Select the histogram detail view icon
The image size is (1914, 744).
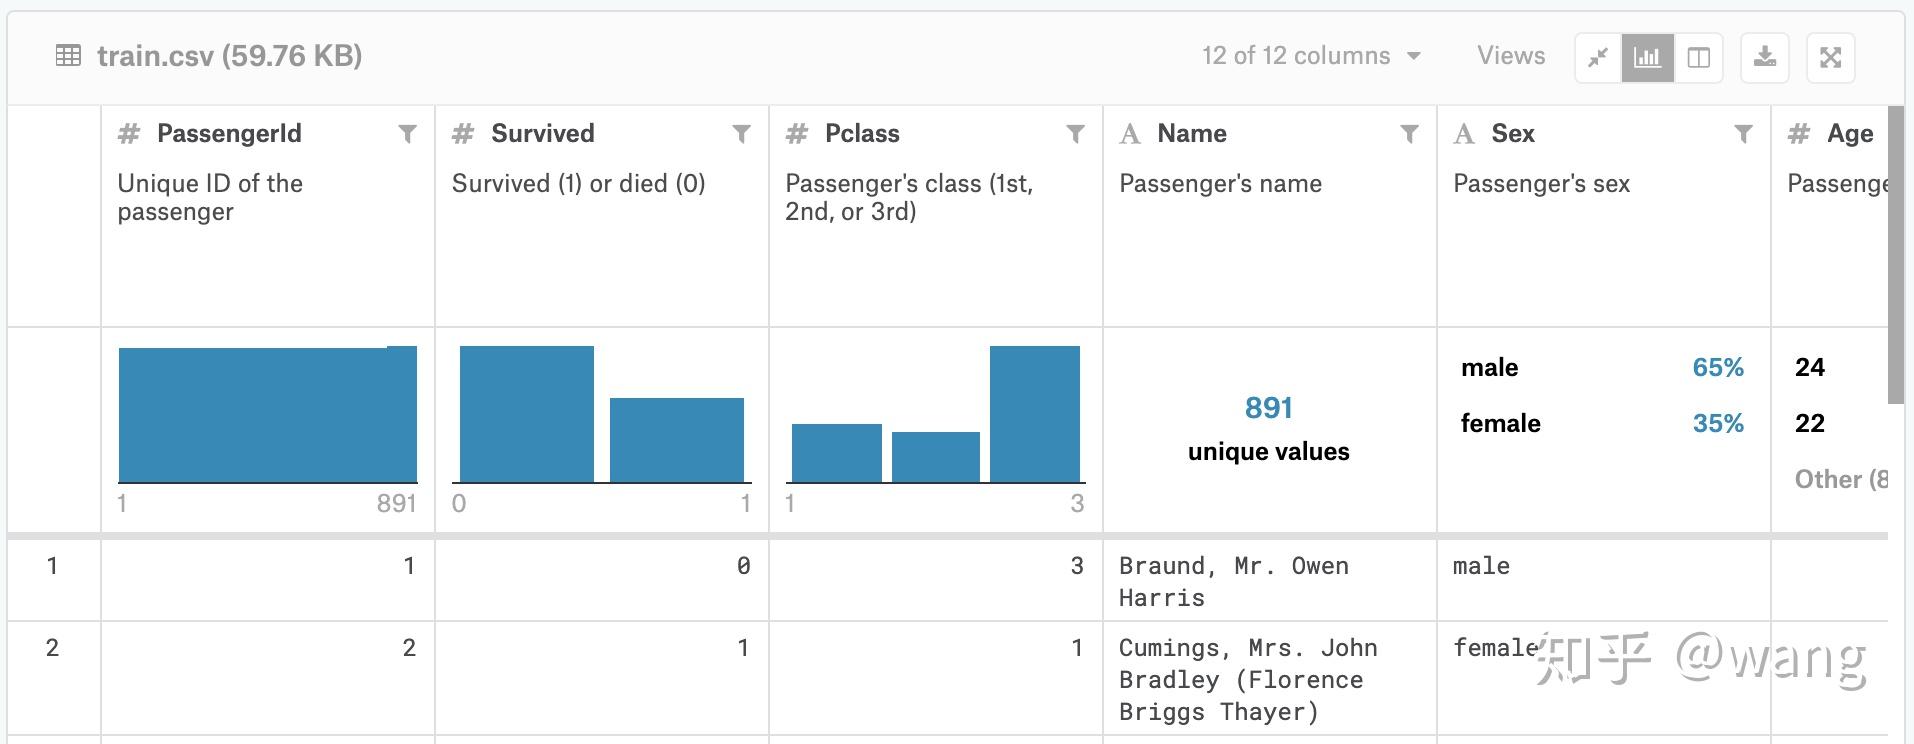click(1647, 57)
